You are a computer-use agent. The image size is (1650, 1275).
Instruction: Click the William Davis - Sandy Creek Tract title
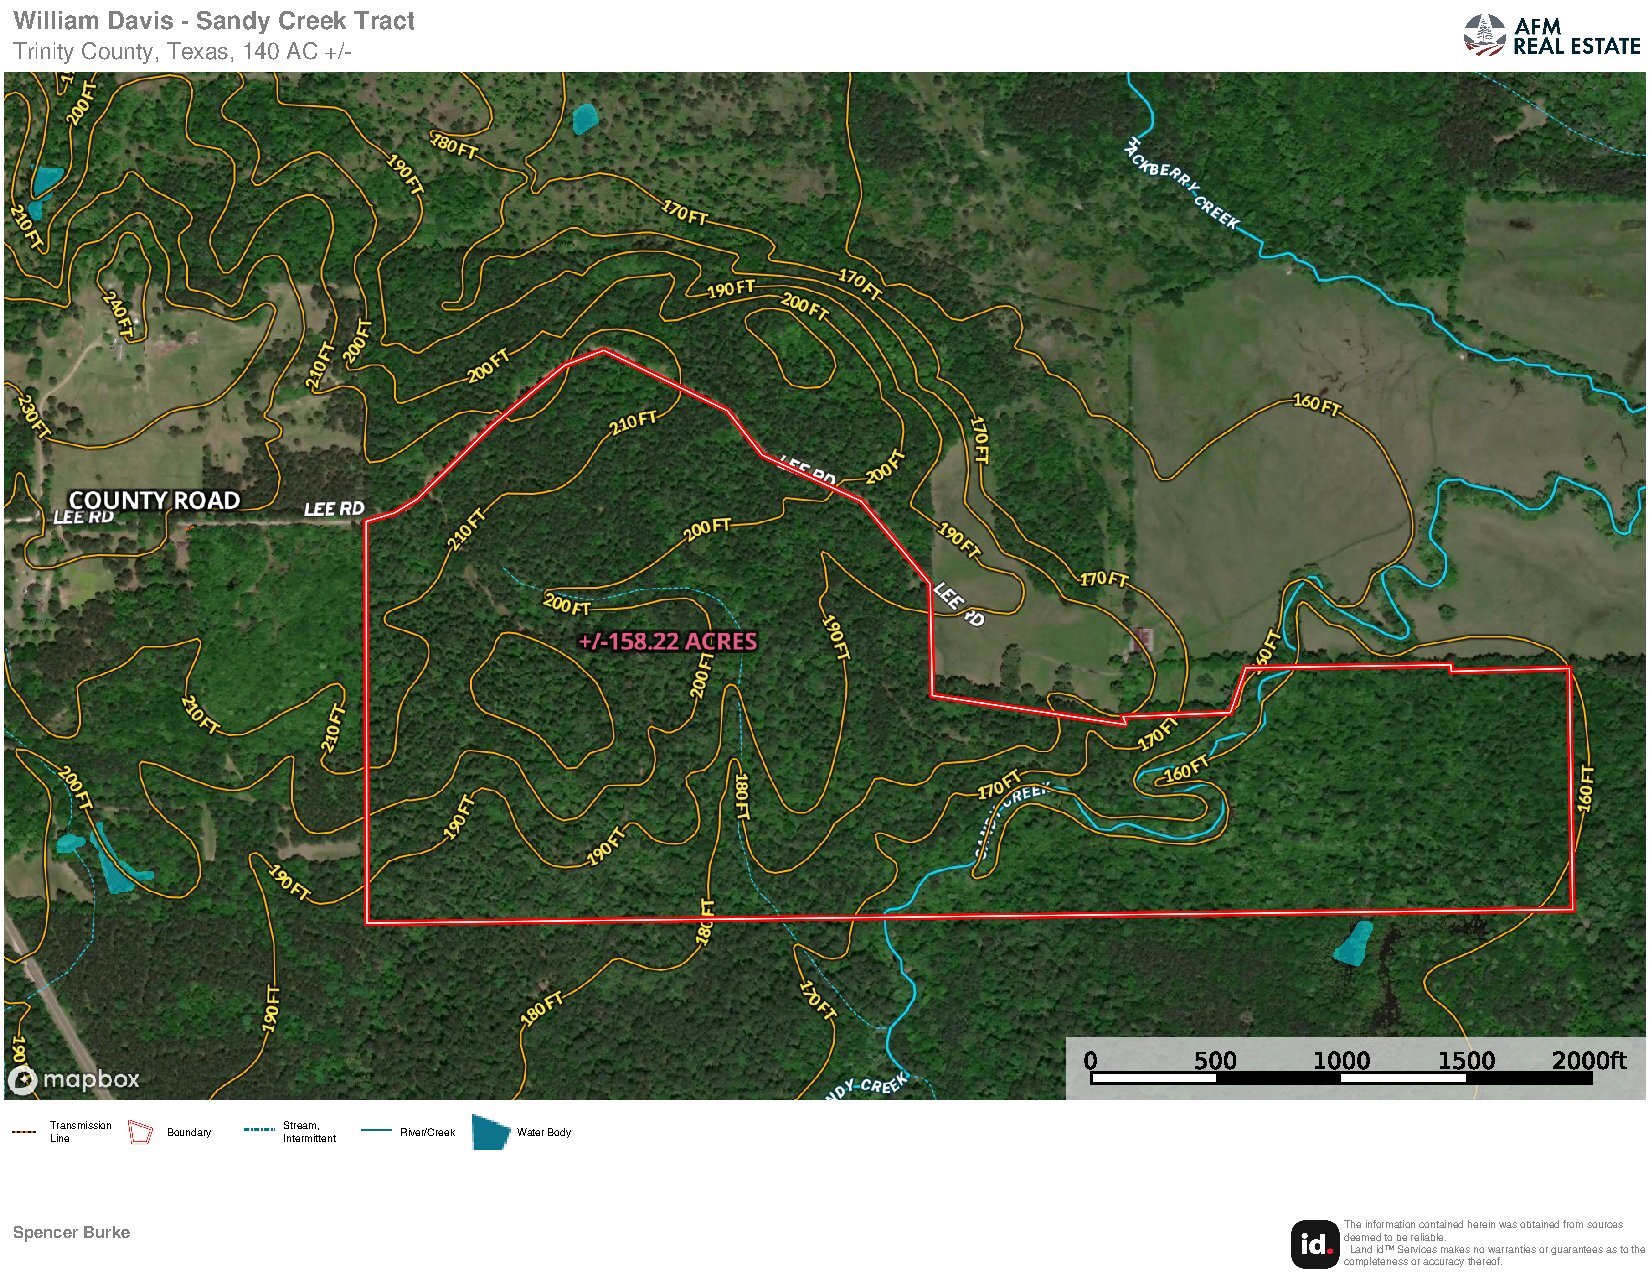click(214, 21)
